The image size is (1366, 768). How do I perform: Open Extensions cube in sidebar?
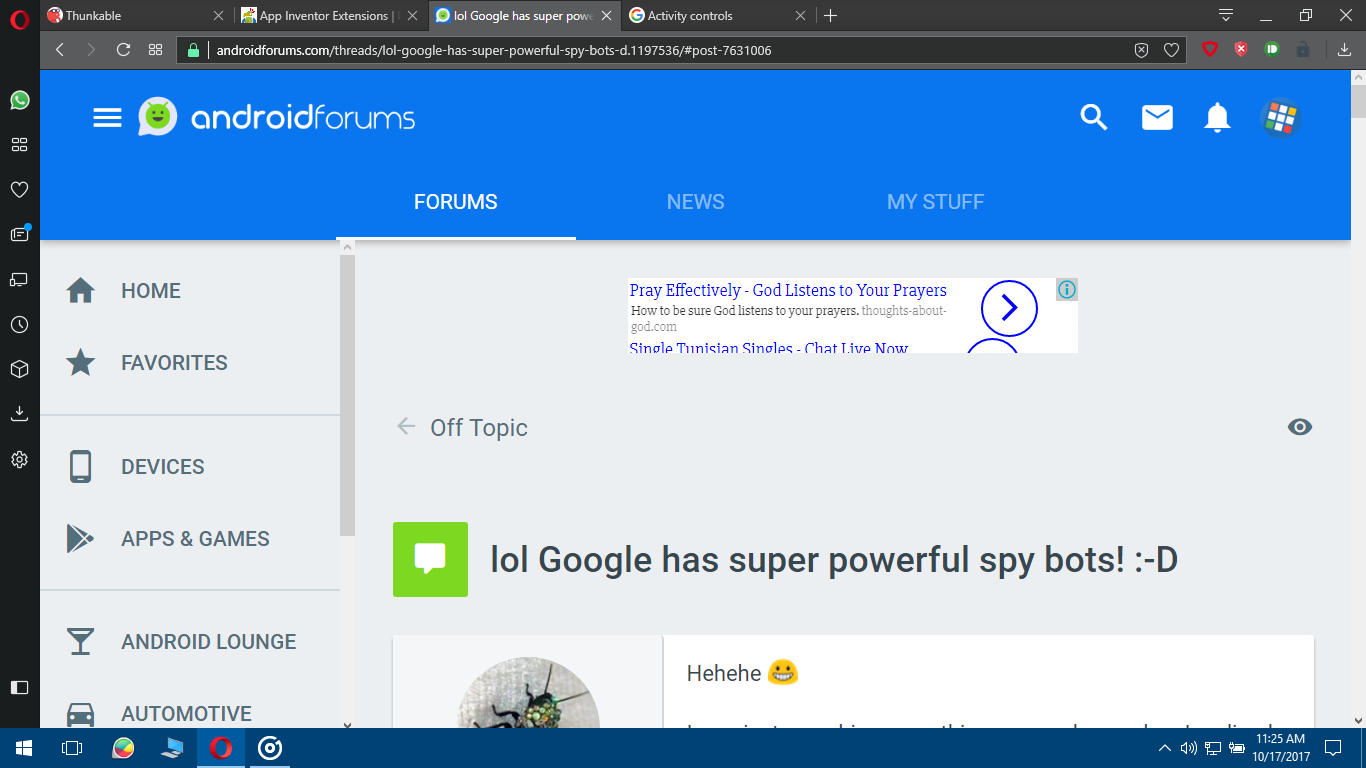[19, 369]
